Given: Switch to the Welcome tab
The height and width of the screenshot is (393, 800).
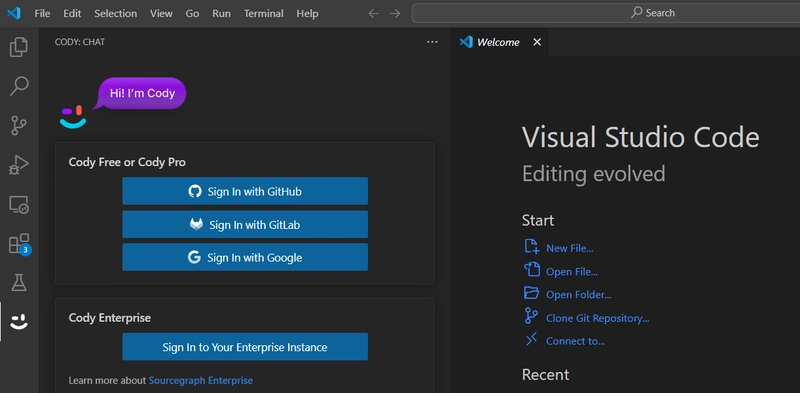Looking at the screenshot, I should click(x=498, y=42).
